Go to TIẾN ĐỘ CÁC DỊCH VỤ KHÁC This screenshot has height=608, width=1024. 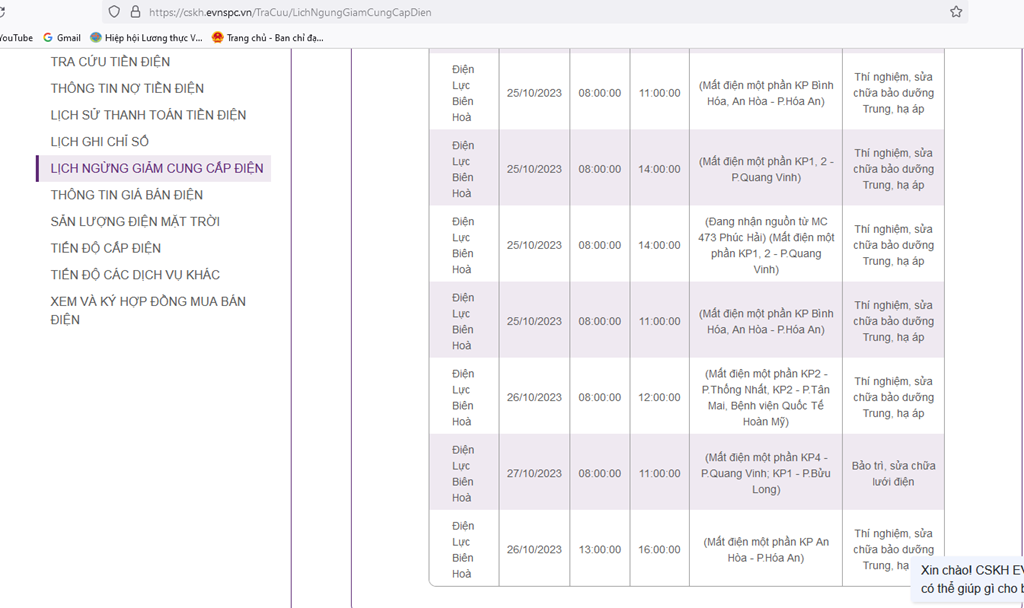coord(135,274)
